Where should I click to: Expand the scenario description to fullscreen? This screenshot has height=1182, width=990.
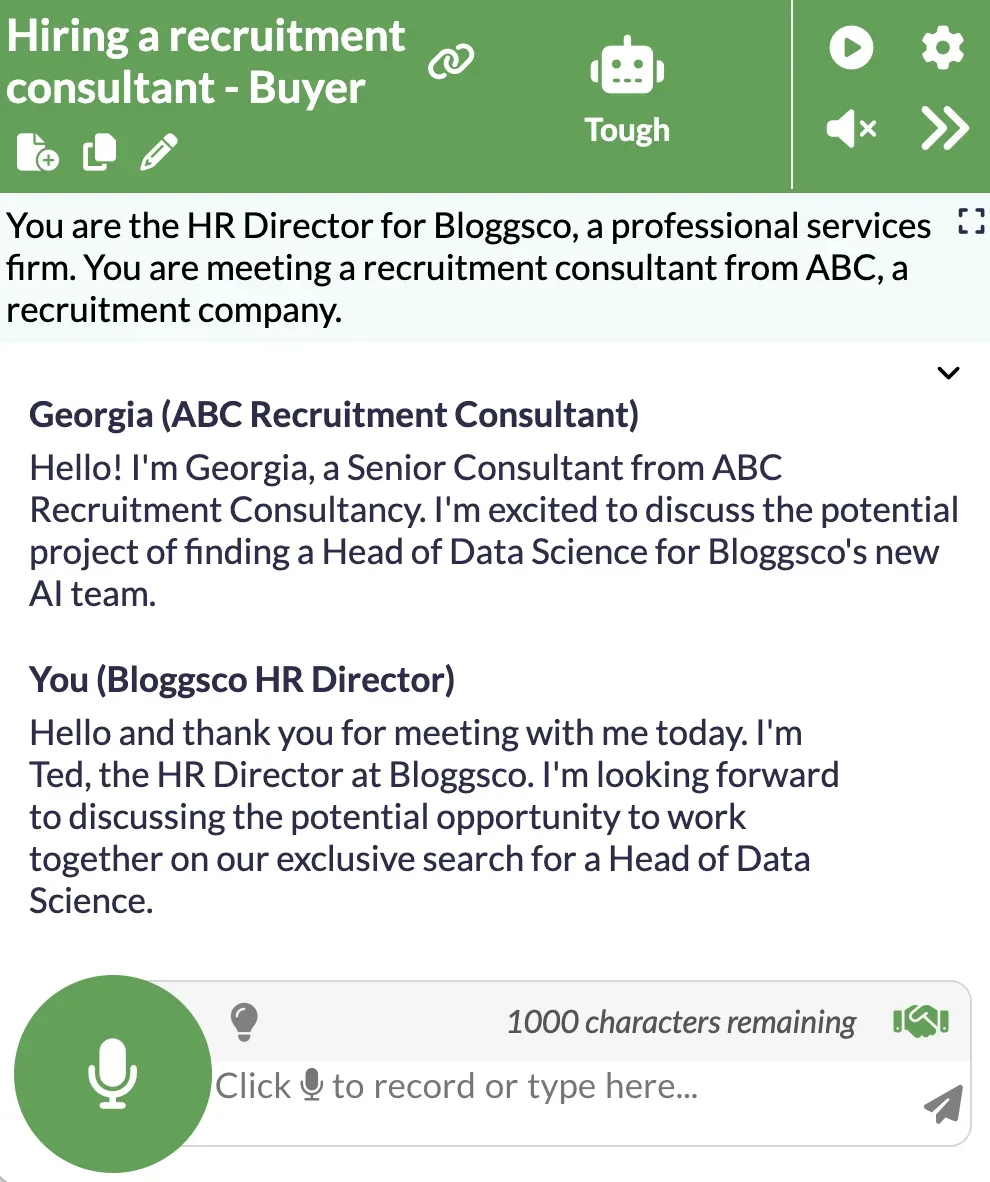pyautogui.click(x=970, y=222)
